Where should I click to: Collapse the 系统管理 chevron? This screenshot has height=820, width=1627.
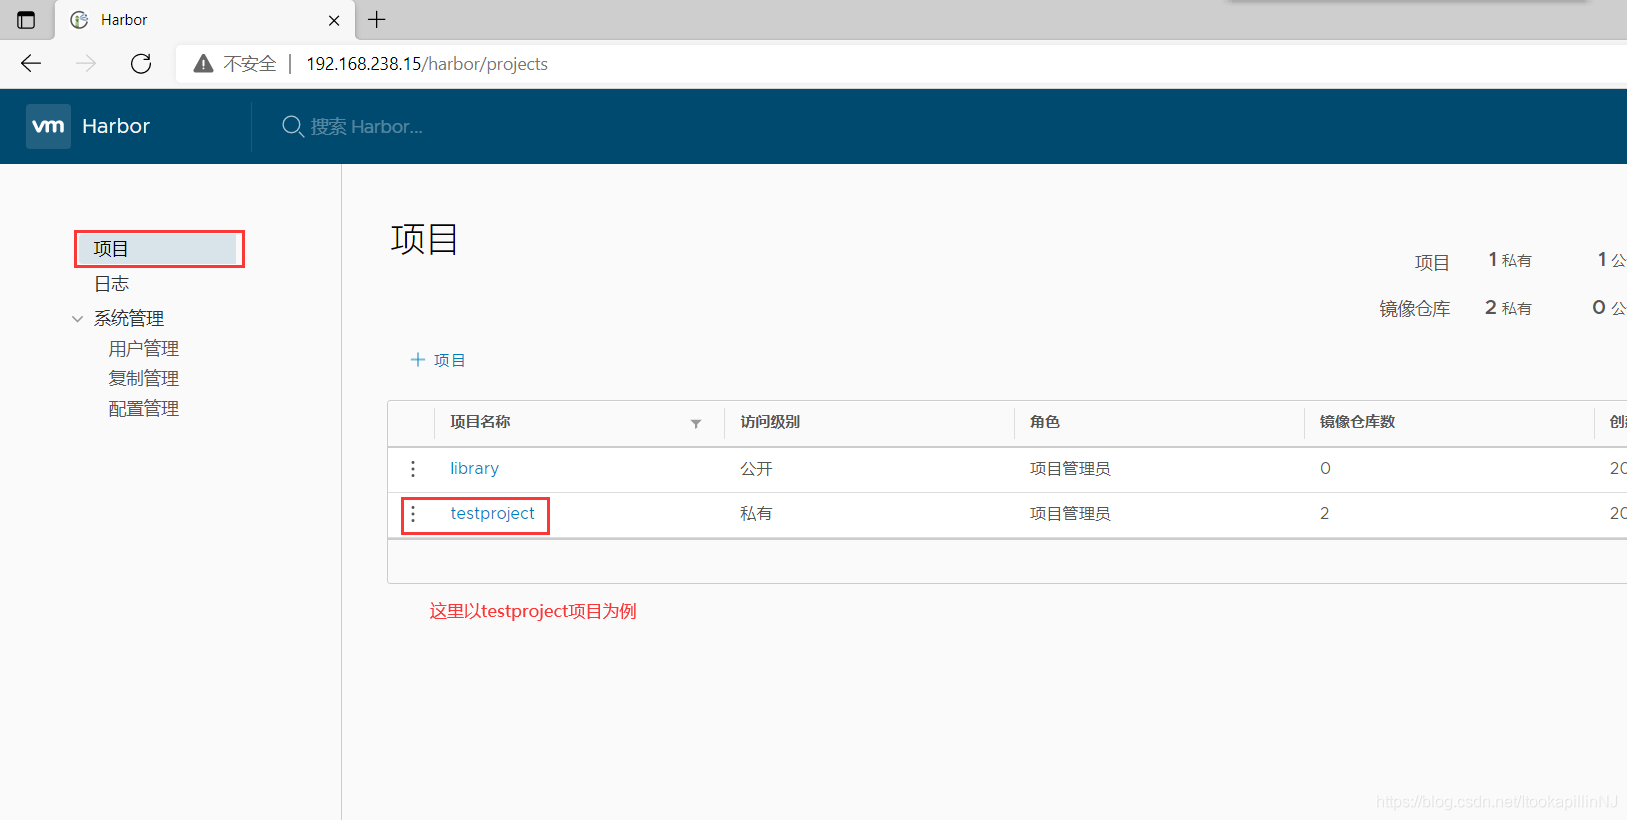[x=77, y=319]
